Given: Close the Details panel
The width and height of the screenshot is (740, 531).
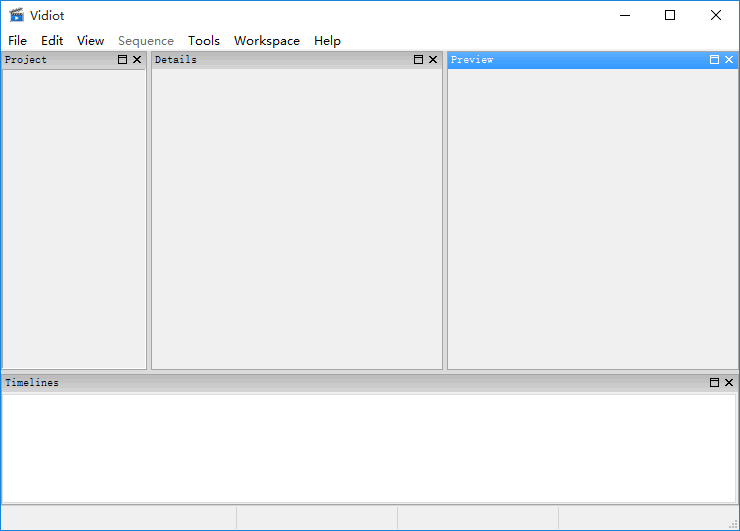Looking at the screenshot, I should point(433,59).
